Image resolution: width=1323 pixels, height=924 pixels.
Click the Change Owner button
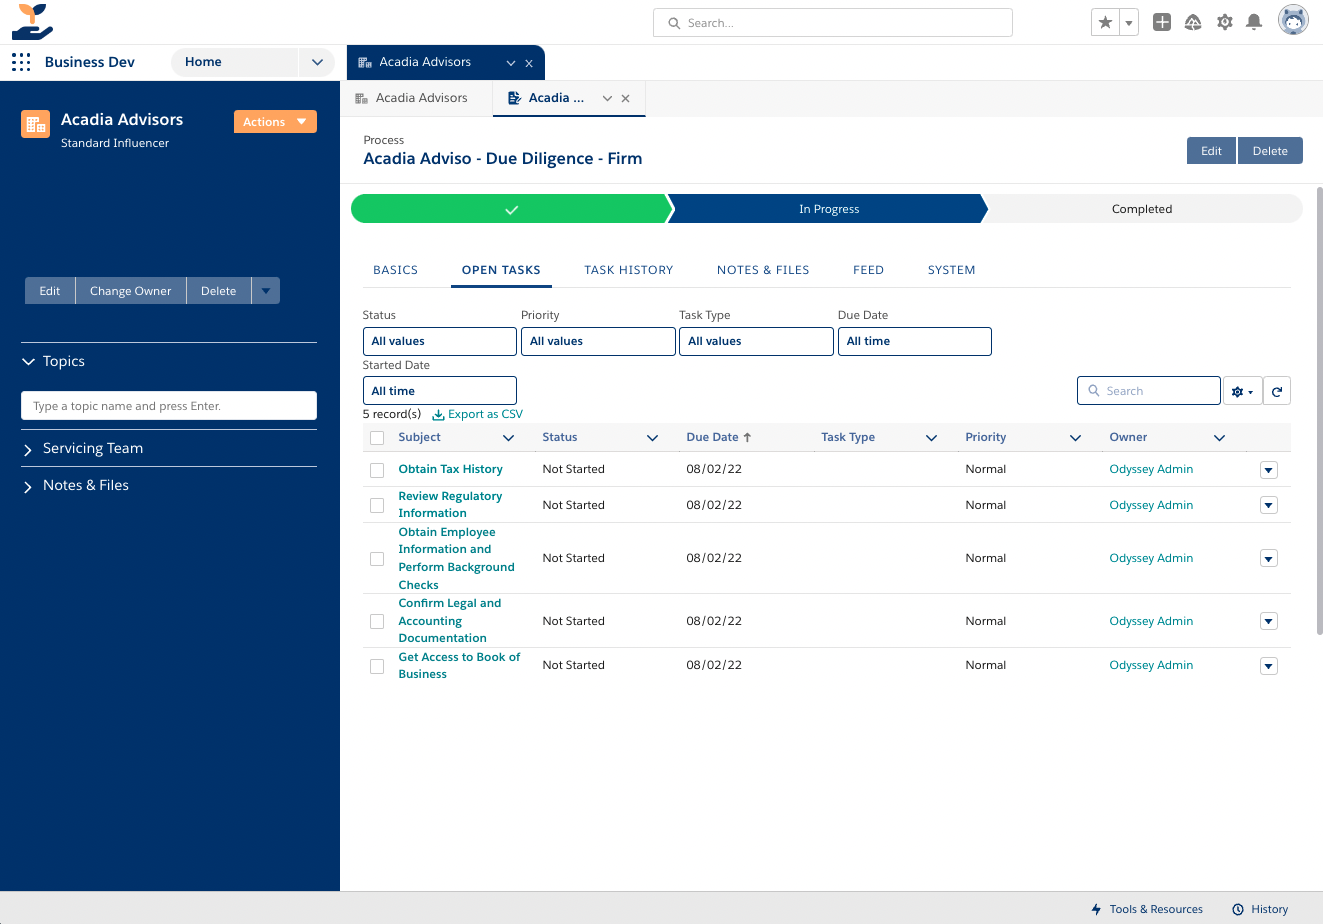click(x=130, y=291)
